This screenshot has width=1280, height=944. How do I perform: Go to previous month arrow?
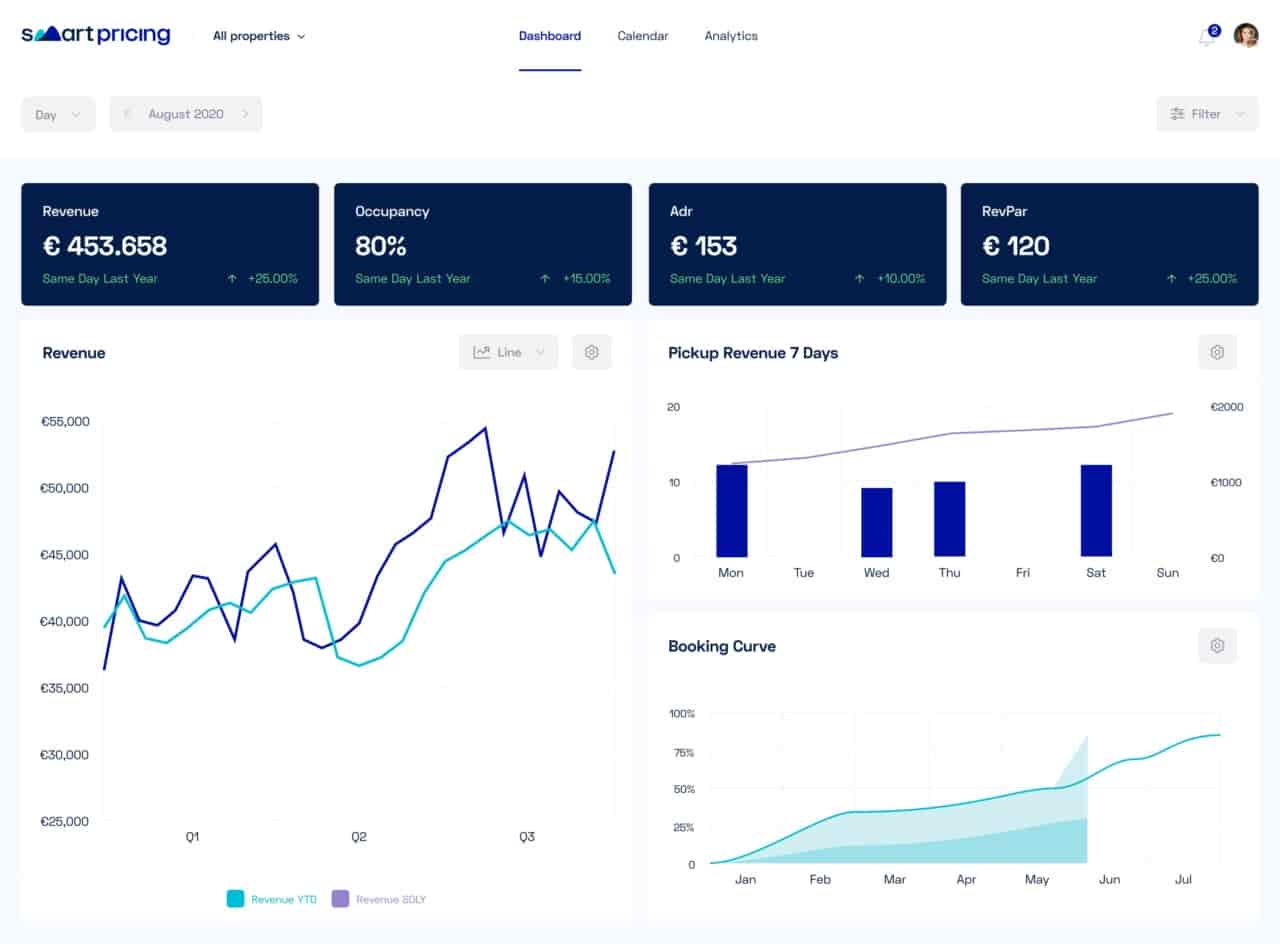pyautogui.click(x=127, y=114)
